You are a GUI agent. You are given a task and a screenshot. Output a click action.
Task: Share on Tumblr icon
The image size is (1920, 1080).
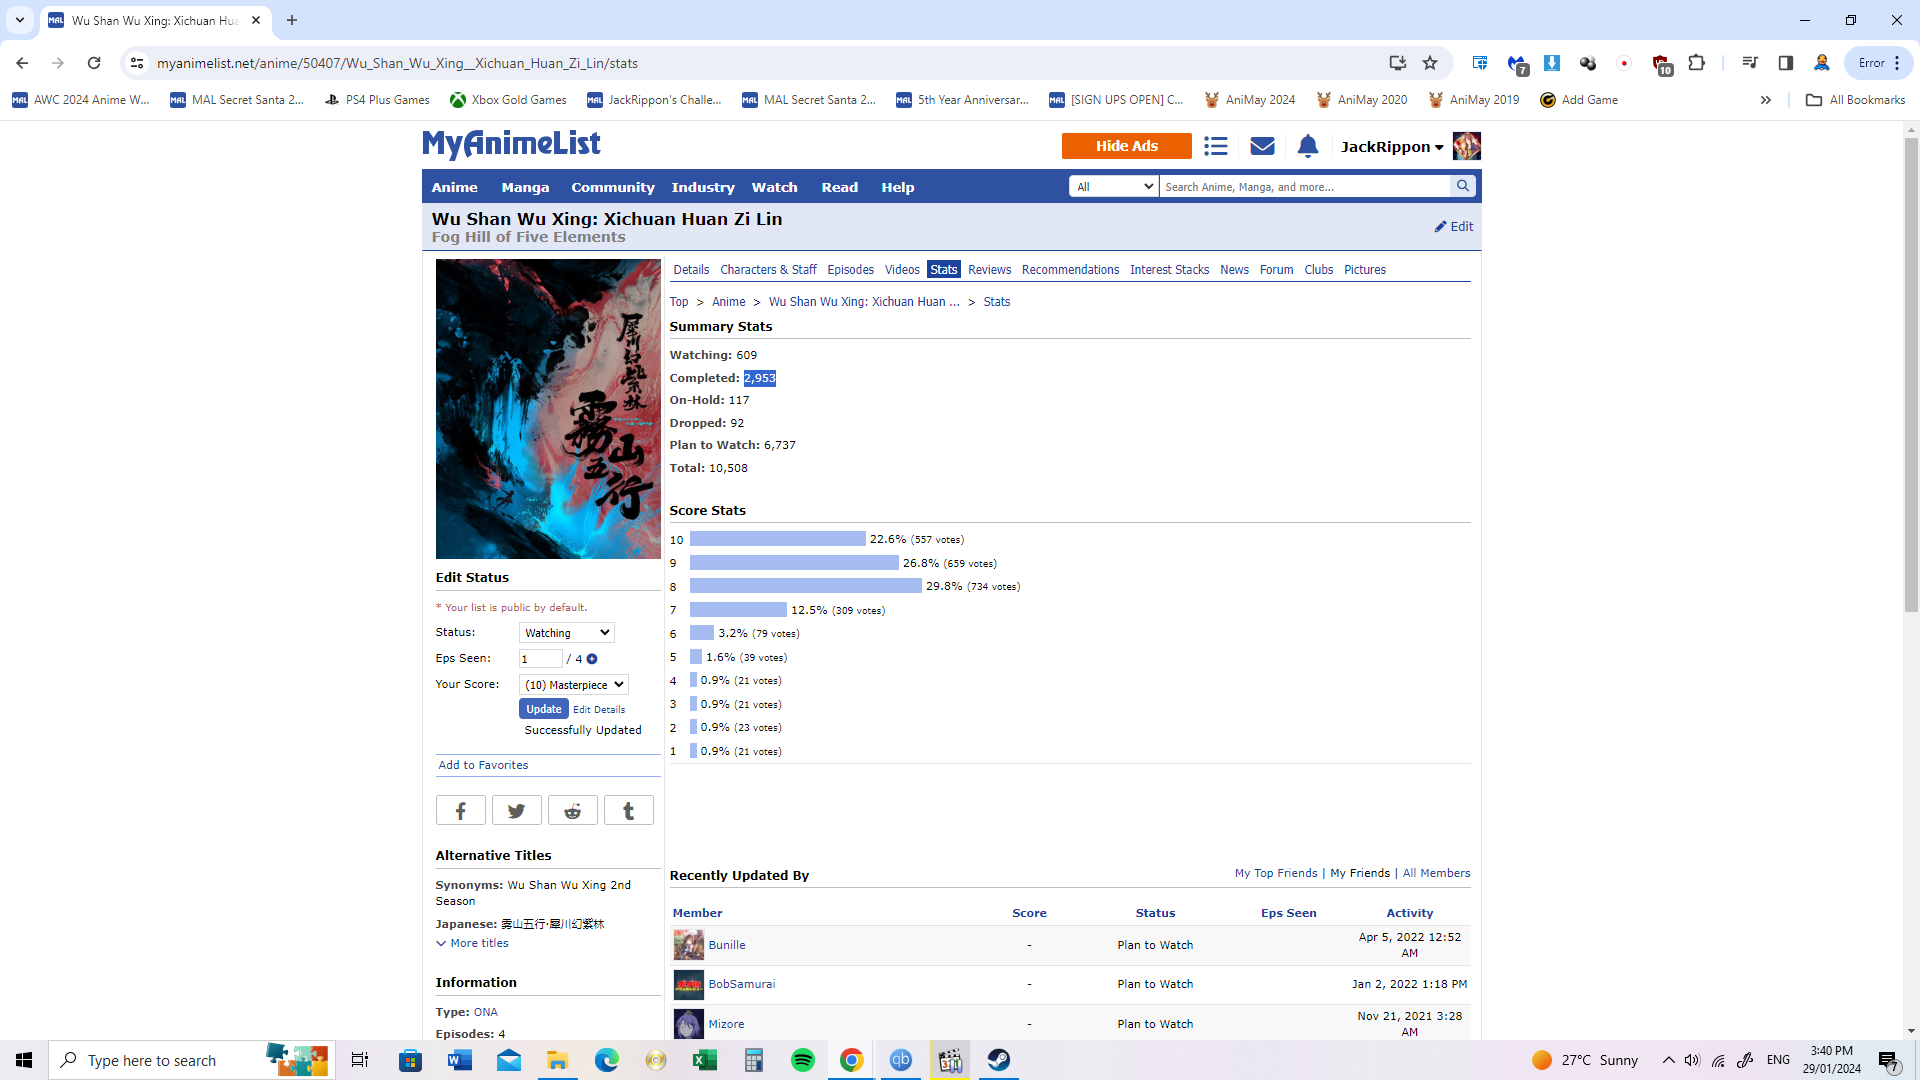pyautogui.click(x=628, y=811)
